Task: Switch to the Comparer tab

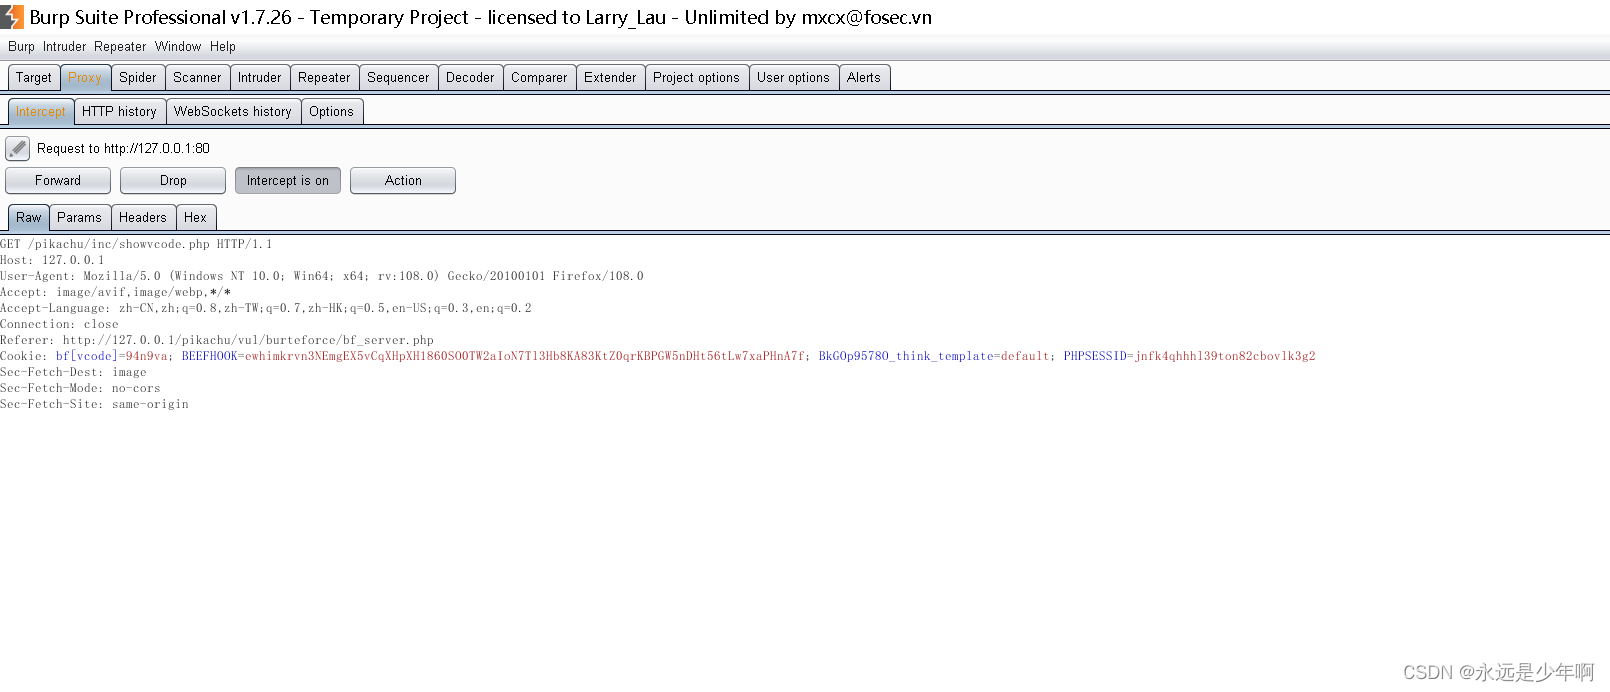Action: click(x=539, y=78)
